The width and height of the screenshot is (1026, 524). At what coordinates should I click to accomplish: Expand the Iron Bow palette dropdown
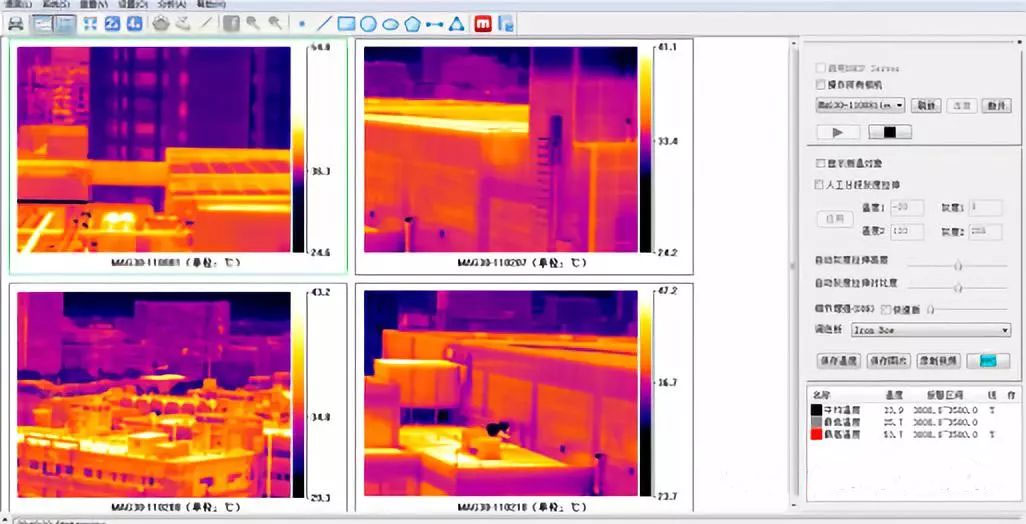pos(930,329)
